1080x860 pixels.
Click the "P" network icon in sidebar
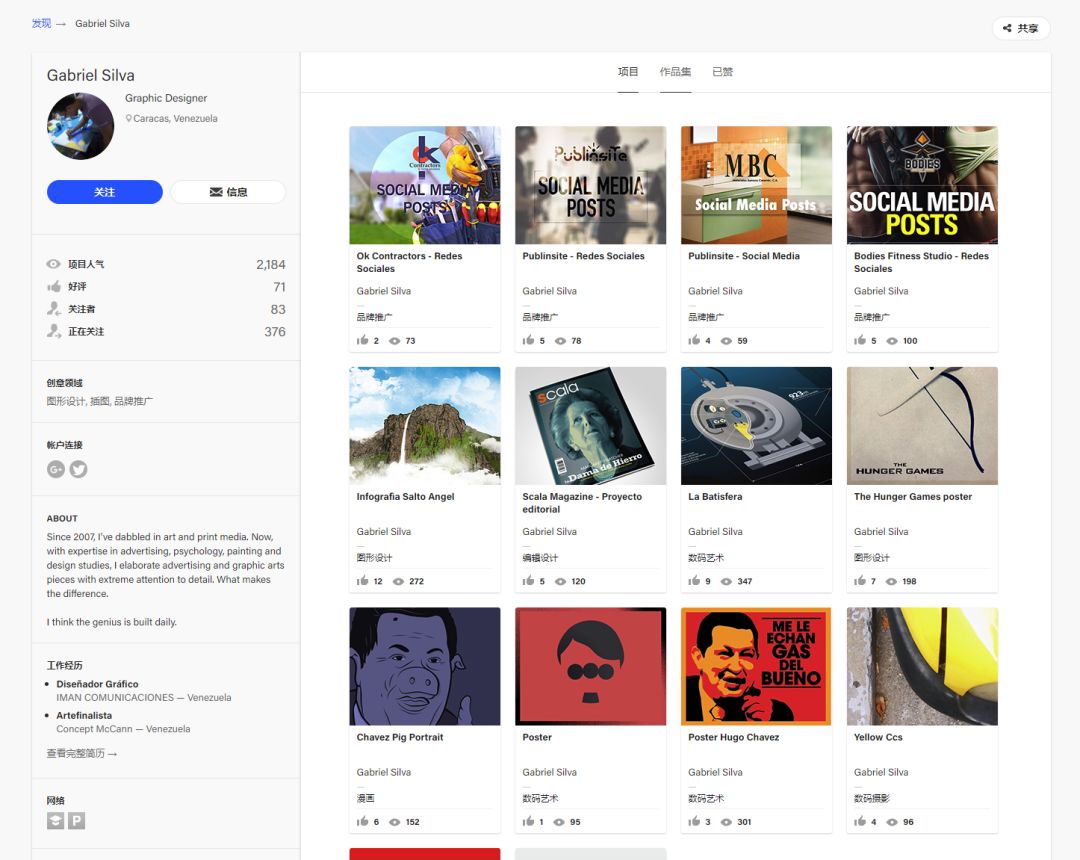76,821
